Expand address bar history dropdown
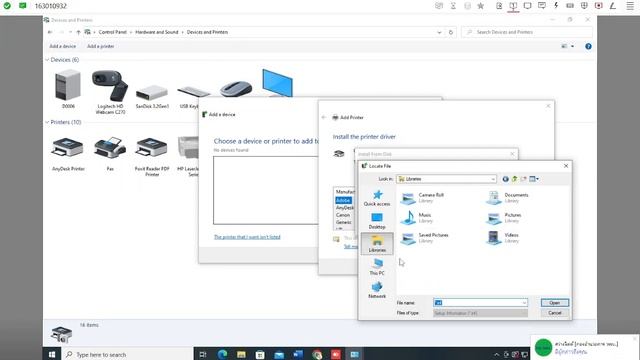 [439, 32]
